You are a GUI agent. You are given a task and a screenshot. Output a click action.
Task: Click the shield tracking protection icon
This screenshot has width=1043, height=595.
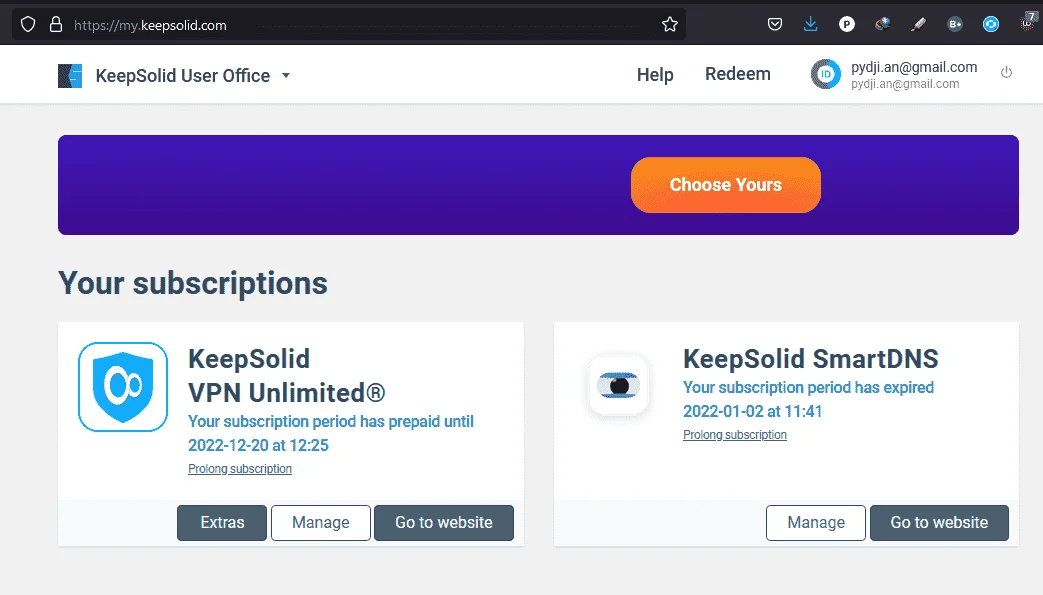[27, 25]
